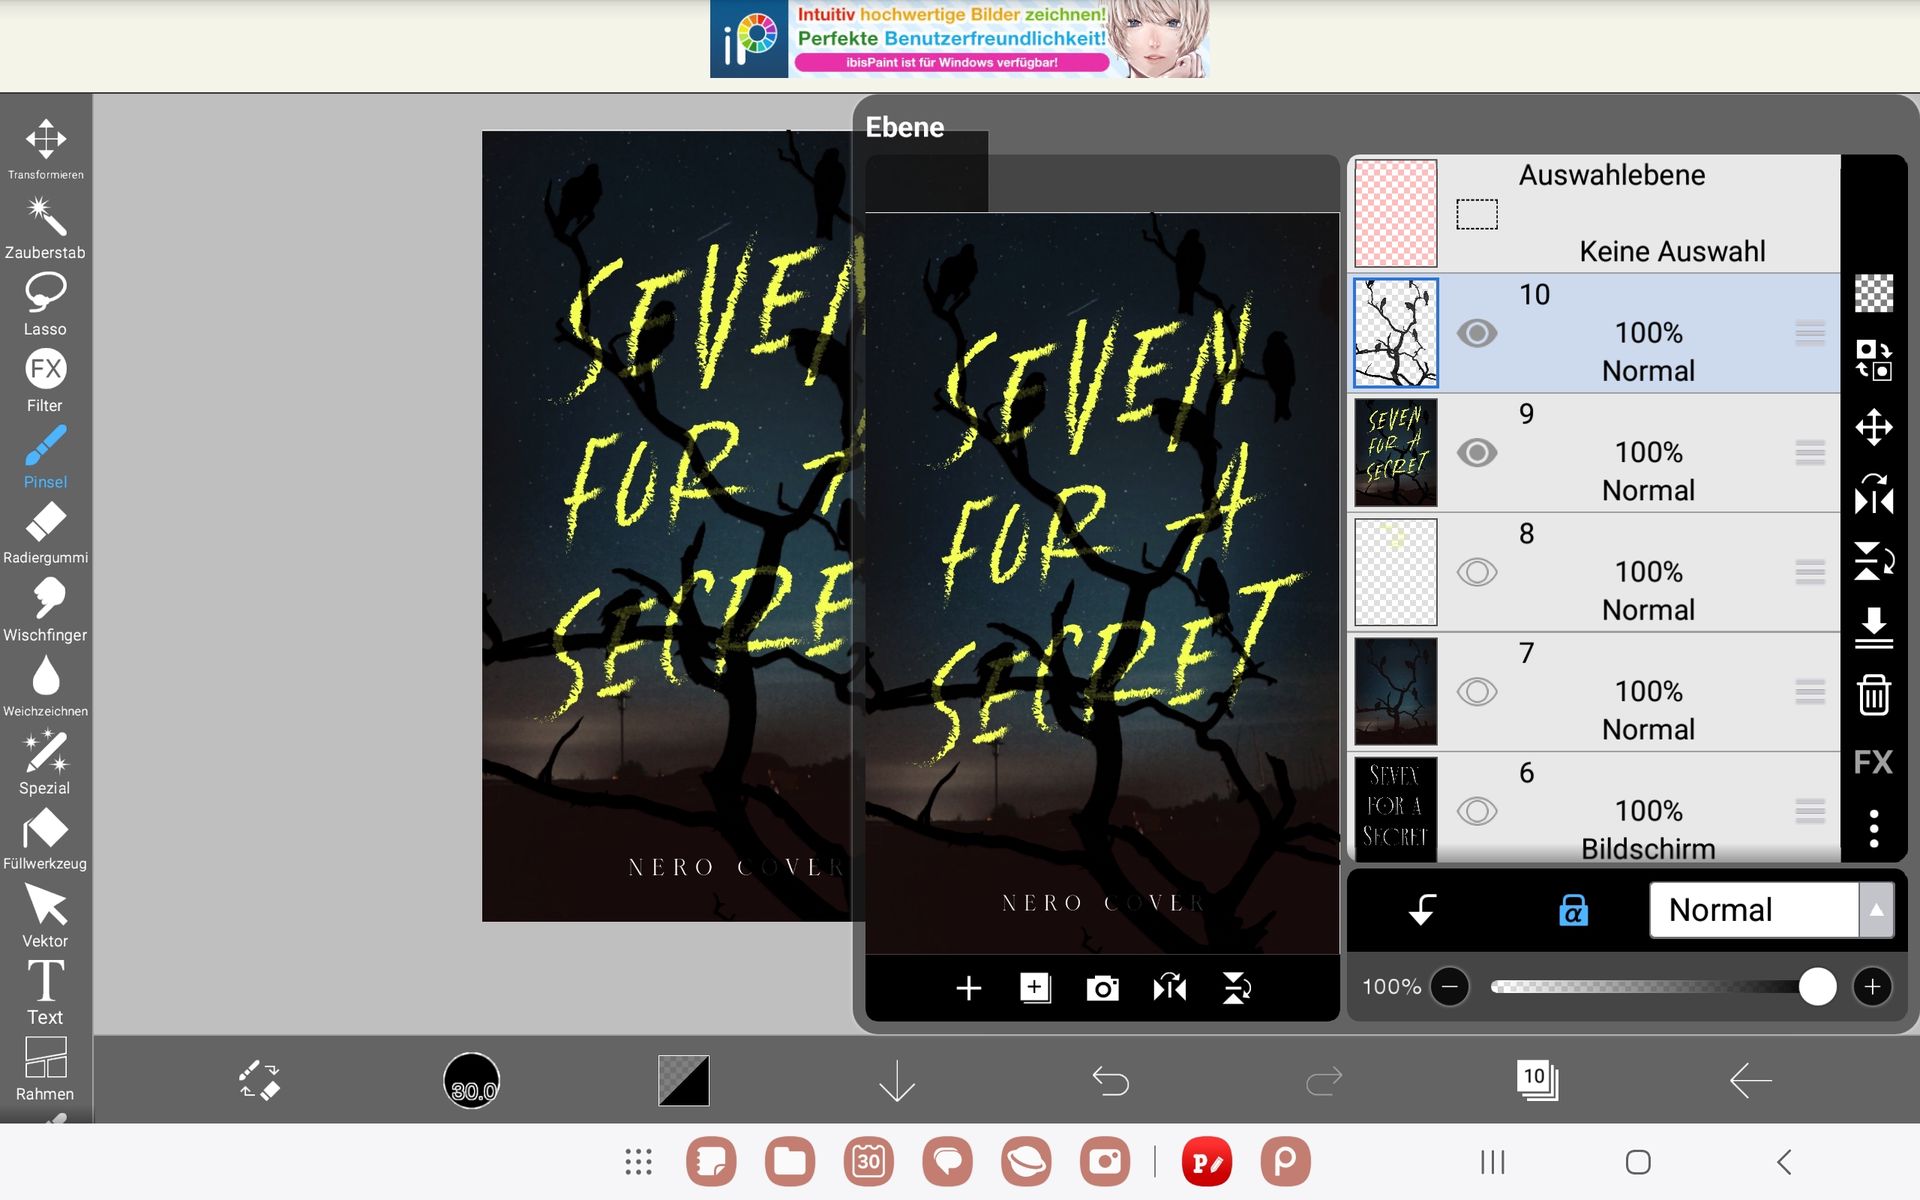
Task: Add a new layer with plus icon
Action: tap(968, 989)
